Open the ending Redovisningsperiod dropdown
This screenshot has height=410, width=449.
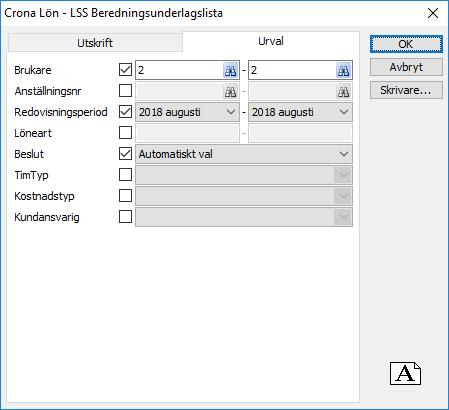click(x=300, y=112)
